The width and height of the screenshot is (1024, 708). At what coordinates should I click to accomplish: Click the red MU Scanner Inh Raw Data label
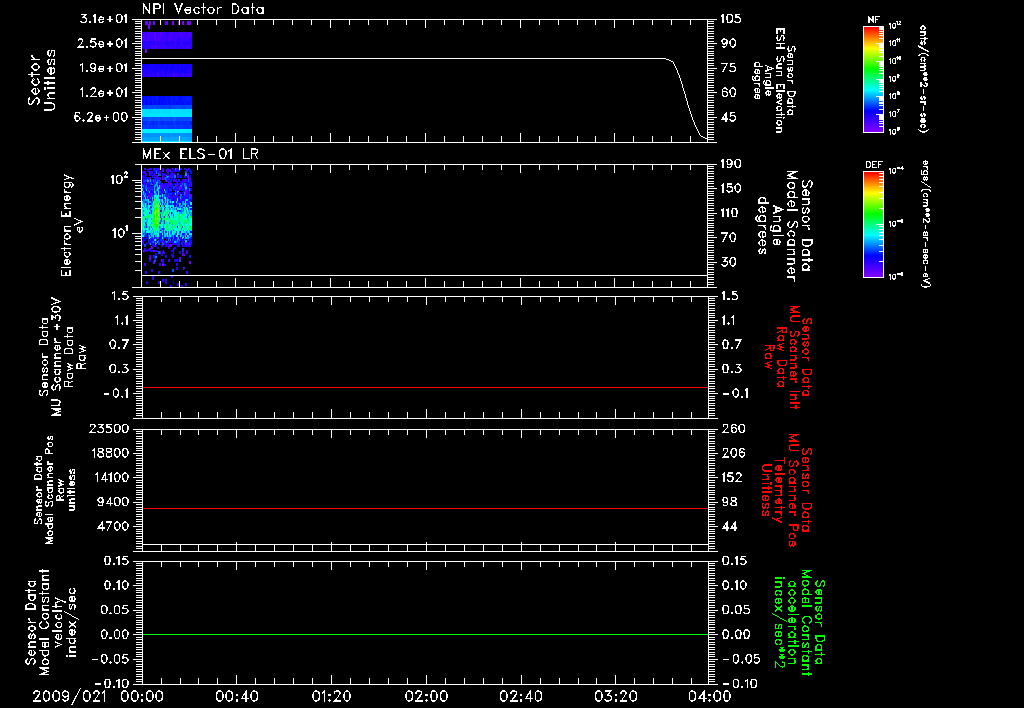coord(788,357)
